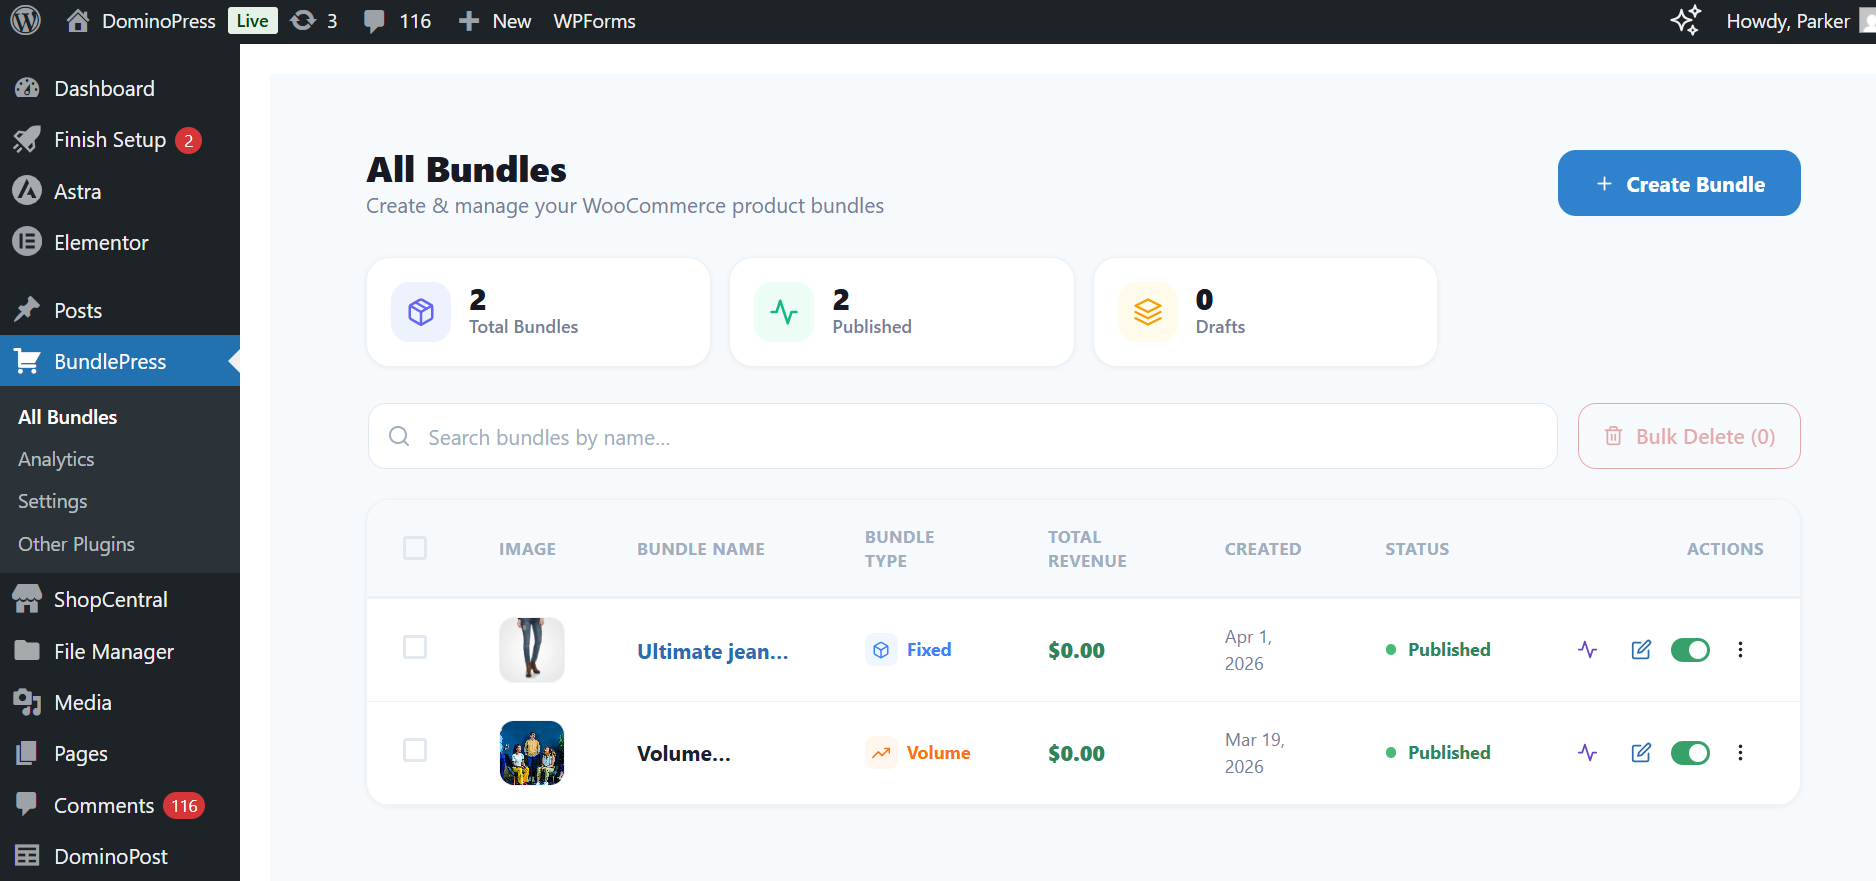Click the BUNDLE NAME column header
Image resolution: width=1876 pixels, height=881 pixels.
click(x=701, y=549)
